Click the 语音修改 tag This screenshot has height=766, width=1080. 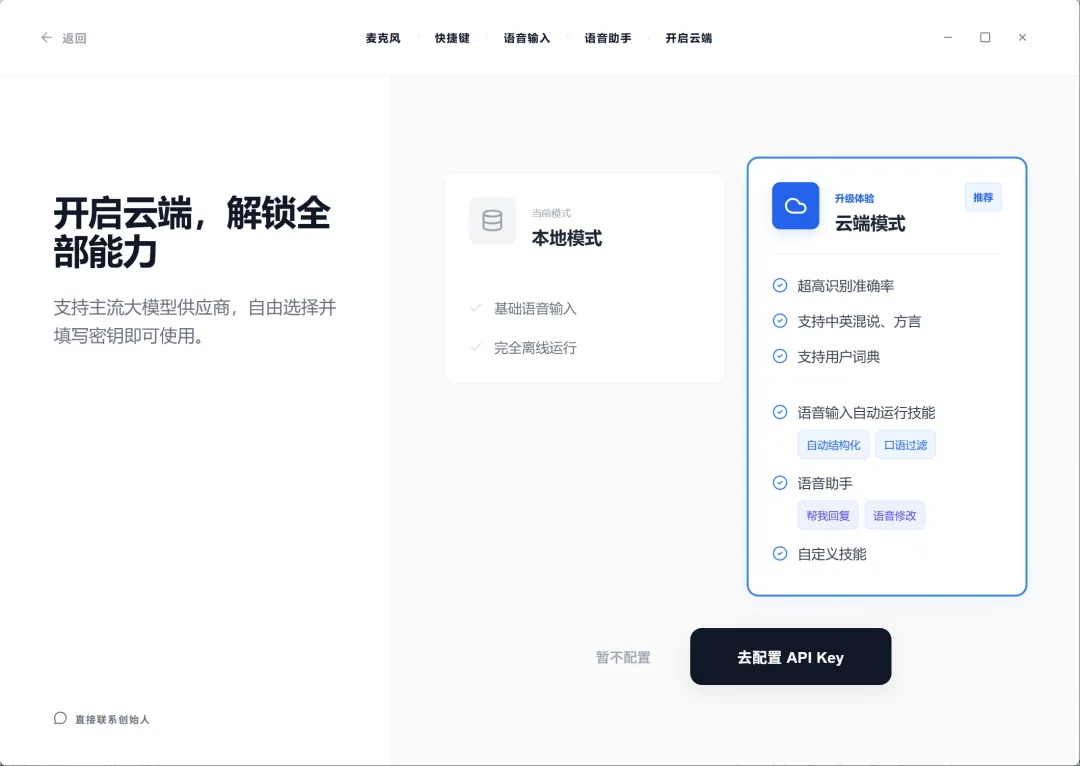[895, 515]
